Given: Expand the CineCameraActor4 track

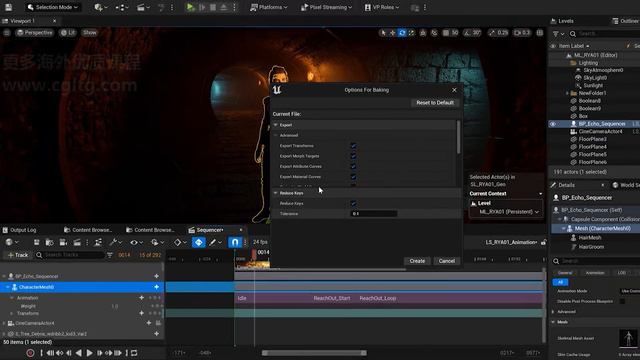Looking at the screenshot, I should [x=4, y=323].
